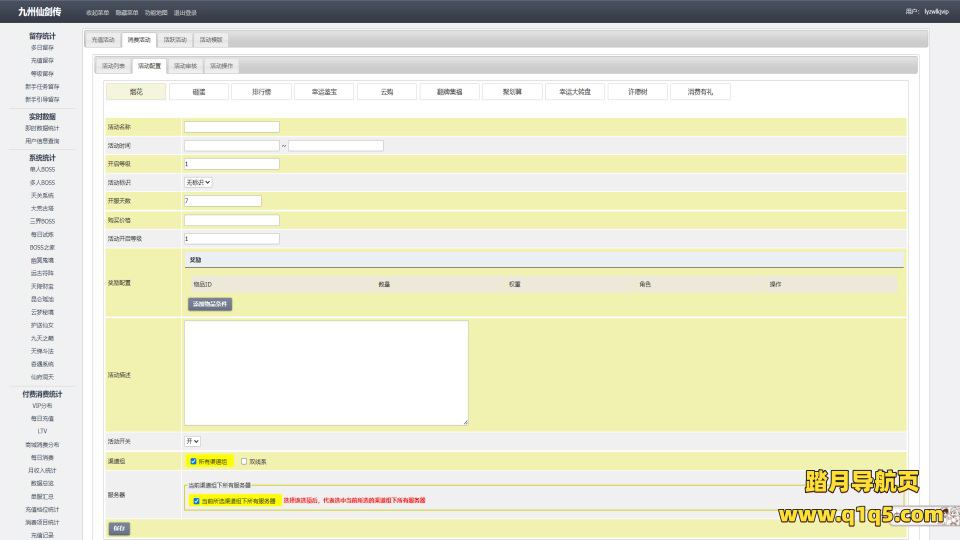Click 退出登录 in the top bar

185,12
